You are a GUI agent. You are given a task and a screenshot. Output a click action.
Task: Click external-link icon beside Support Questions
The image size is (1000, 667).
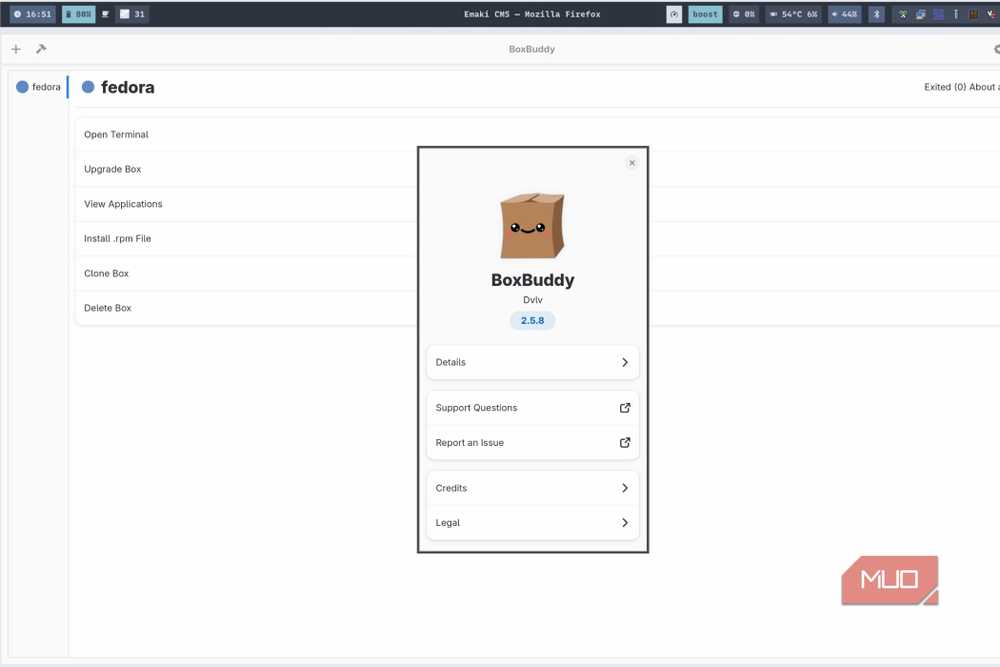(x=625, y=407)
